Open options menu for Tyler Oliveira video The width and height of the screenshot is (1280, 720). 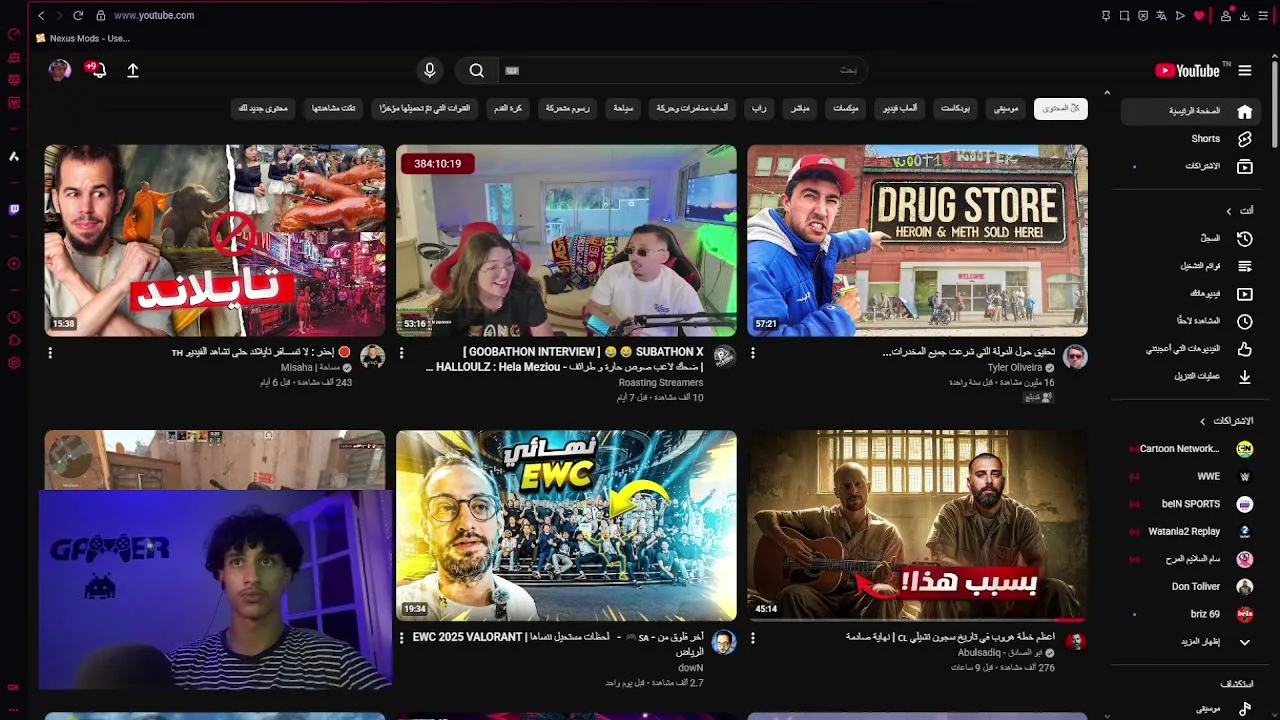click(753, 353)
